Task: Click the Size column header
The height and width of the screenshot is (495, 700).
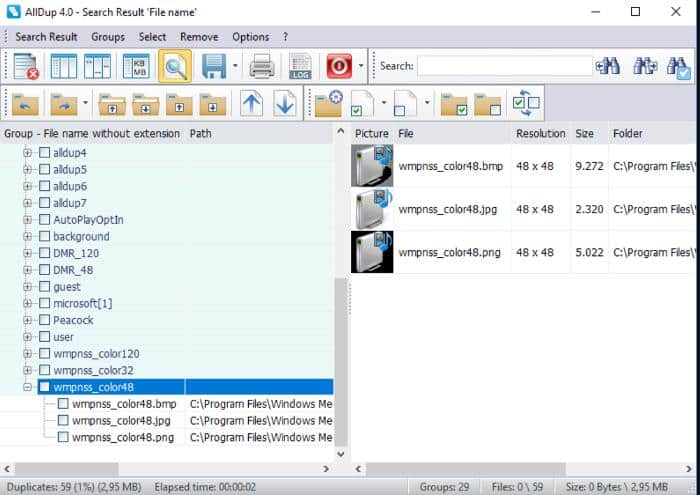Action: (x=584, y=133)
